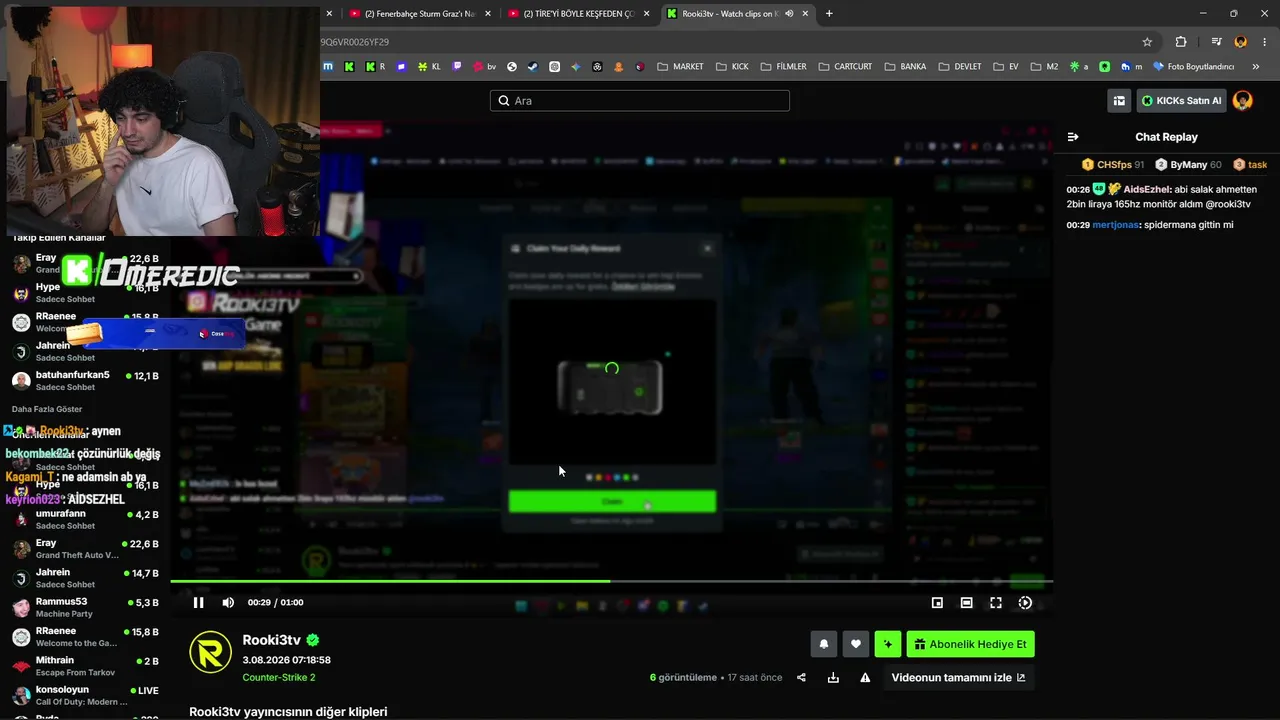Open Rammus53 channel in sidebar

(85, 607)
